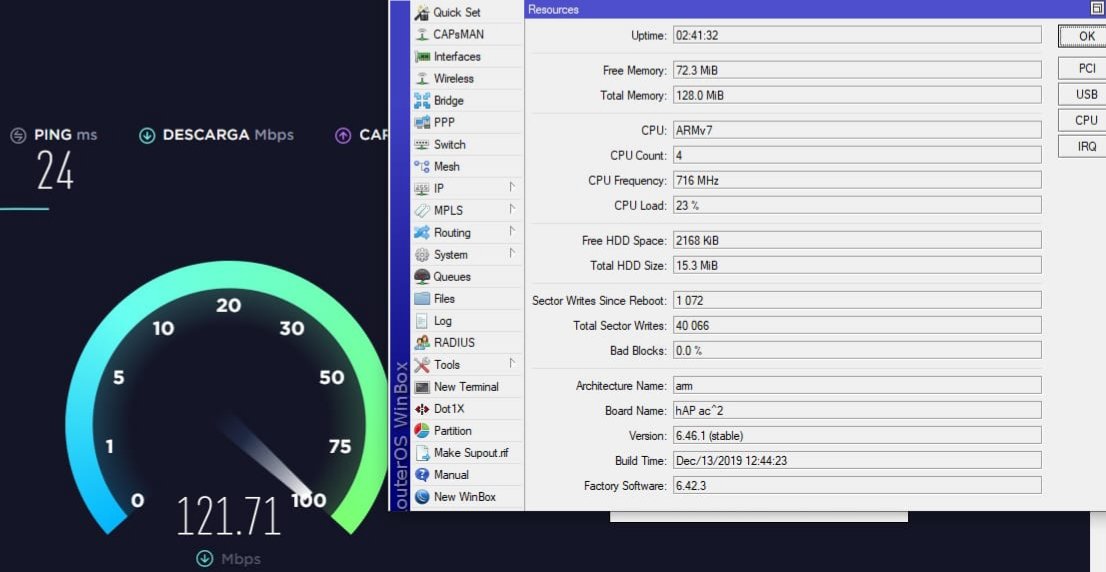The height and width of the screenshot is (572, 1106).
Task: Click the Free HDD Space field 2168 KiB
Action: click(857, 240)
